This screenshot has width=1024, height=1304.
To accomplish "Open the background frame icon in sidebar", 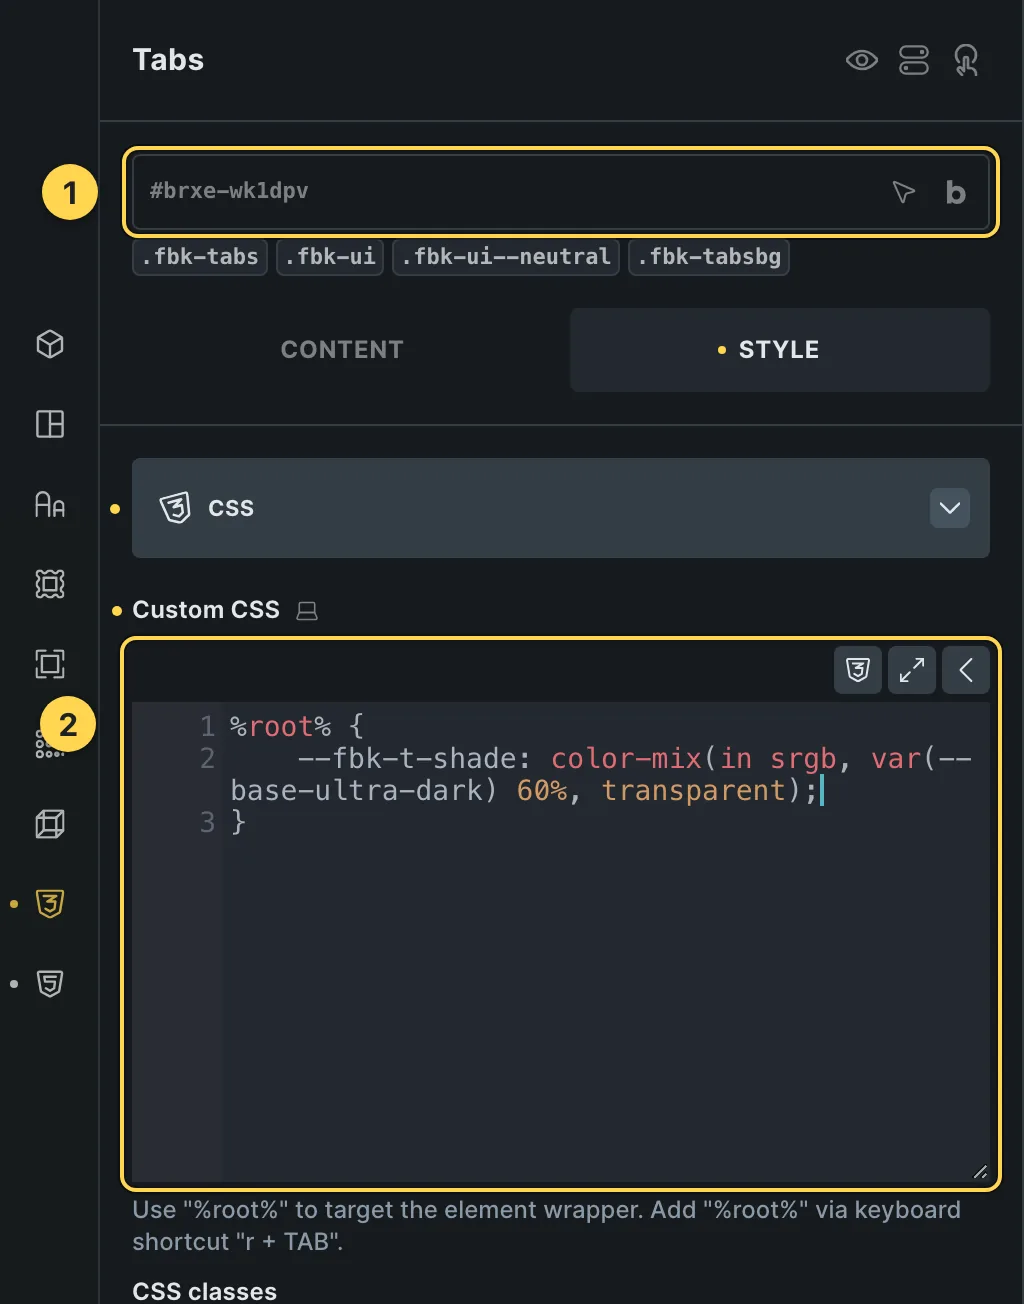I will click(x=50, y=584).
